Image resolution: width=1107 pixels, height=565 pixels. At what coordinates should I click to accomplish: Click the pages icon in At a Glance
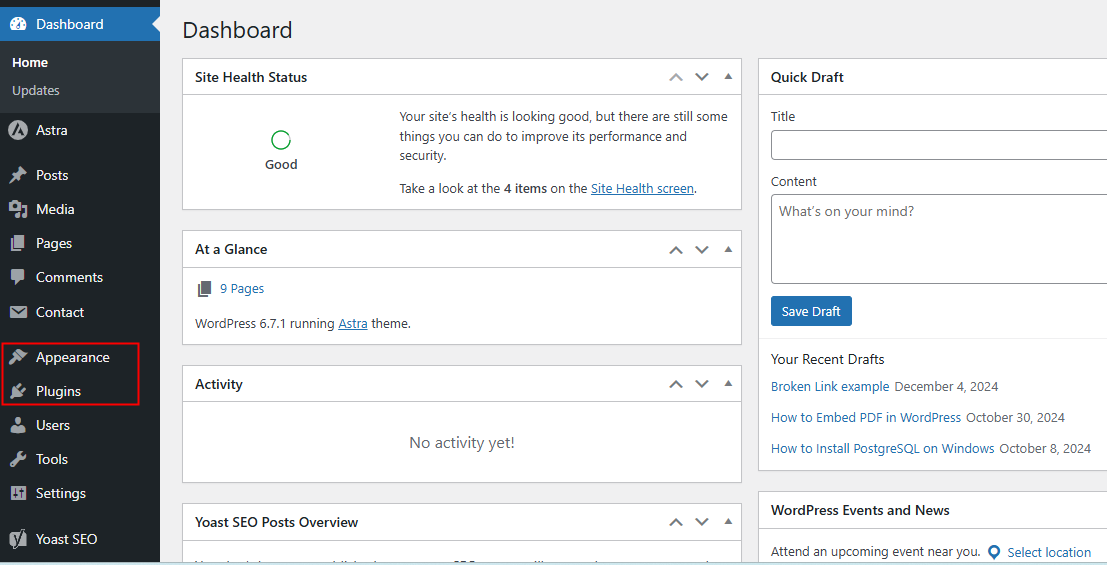pos(205,288)
